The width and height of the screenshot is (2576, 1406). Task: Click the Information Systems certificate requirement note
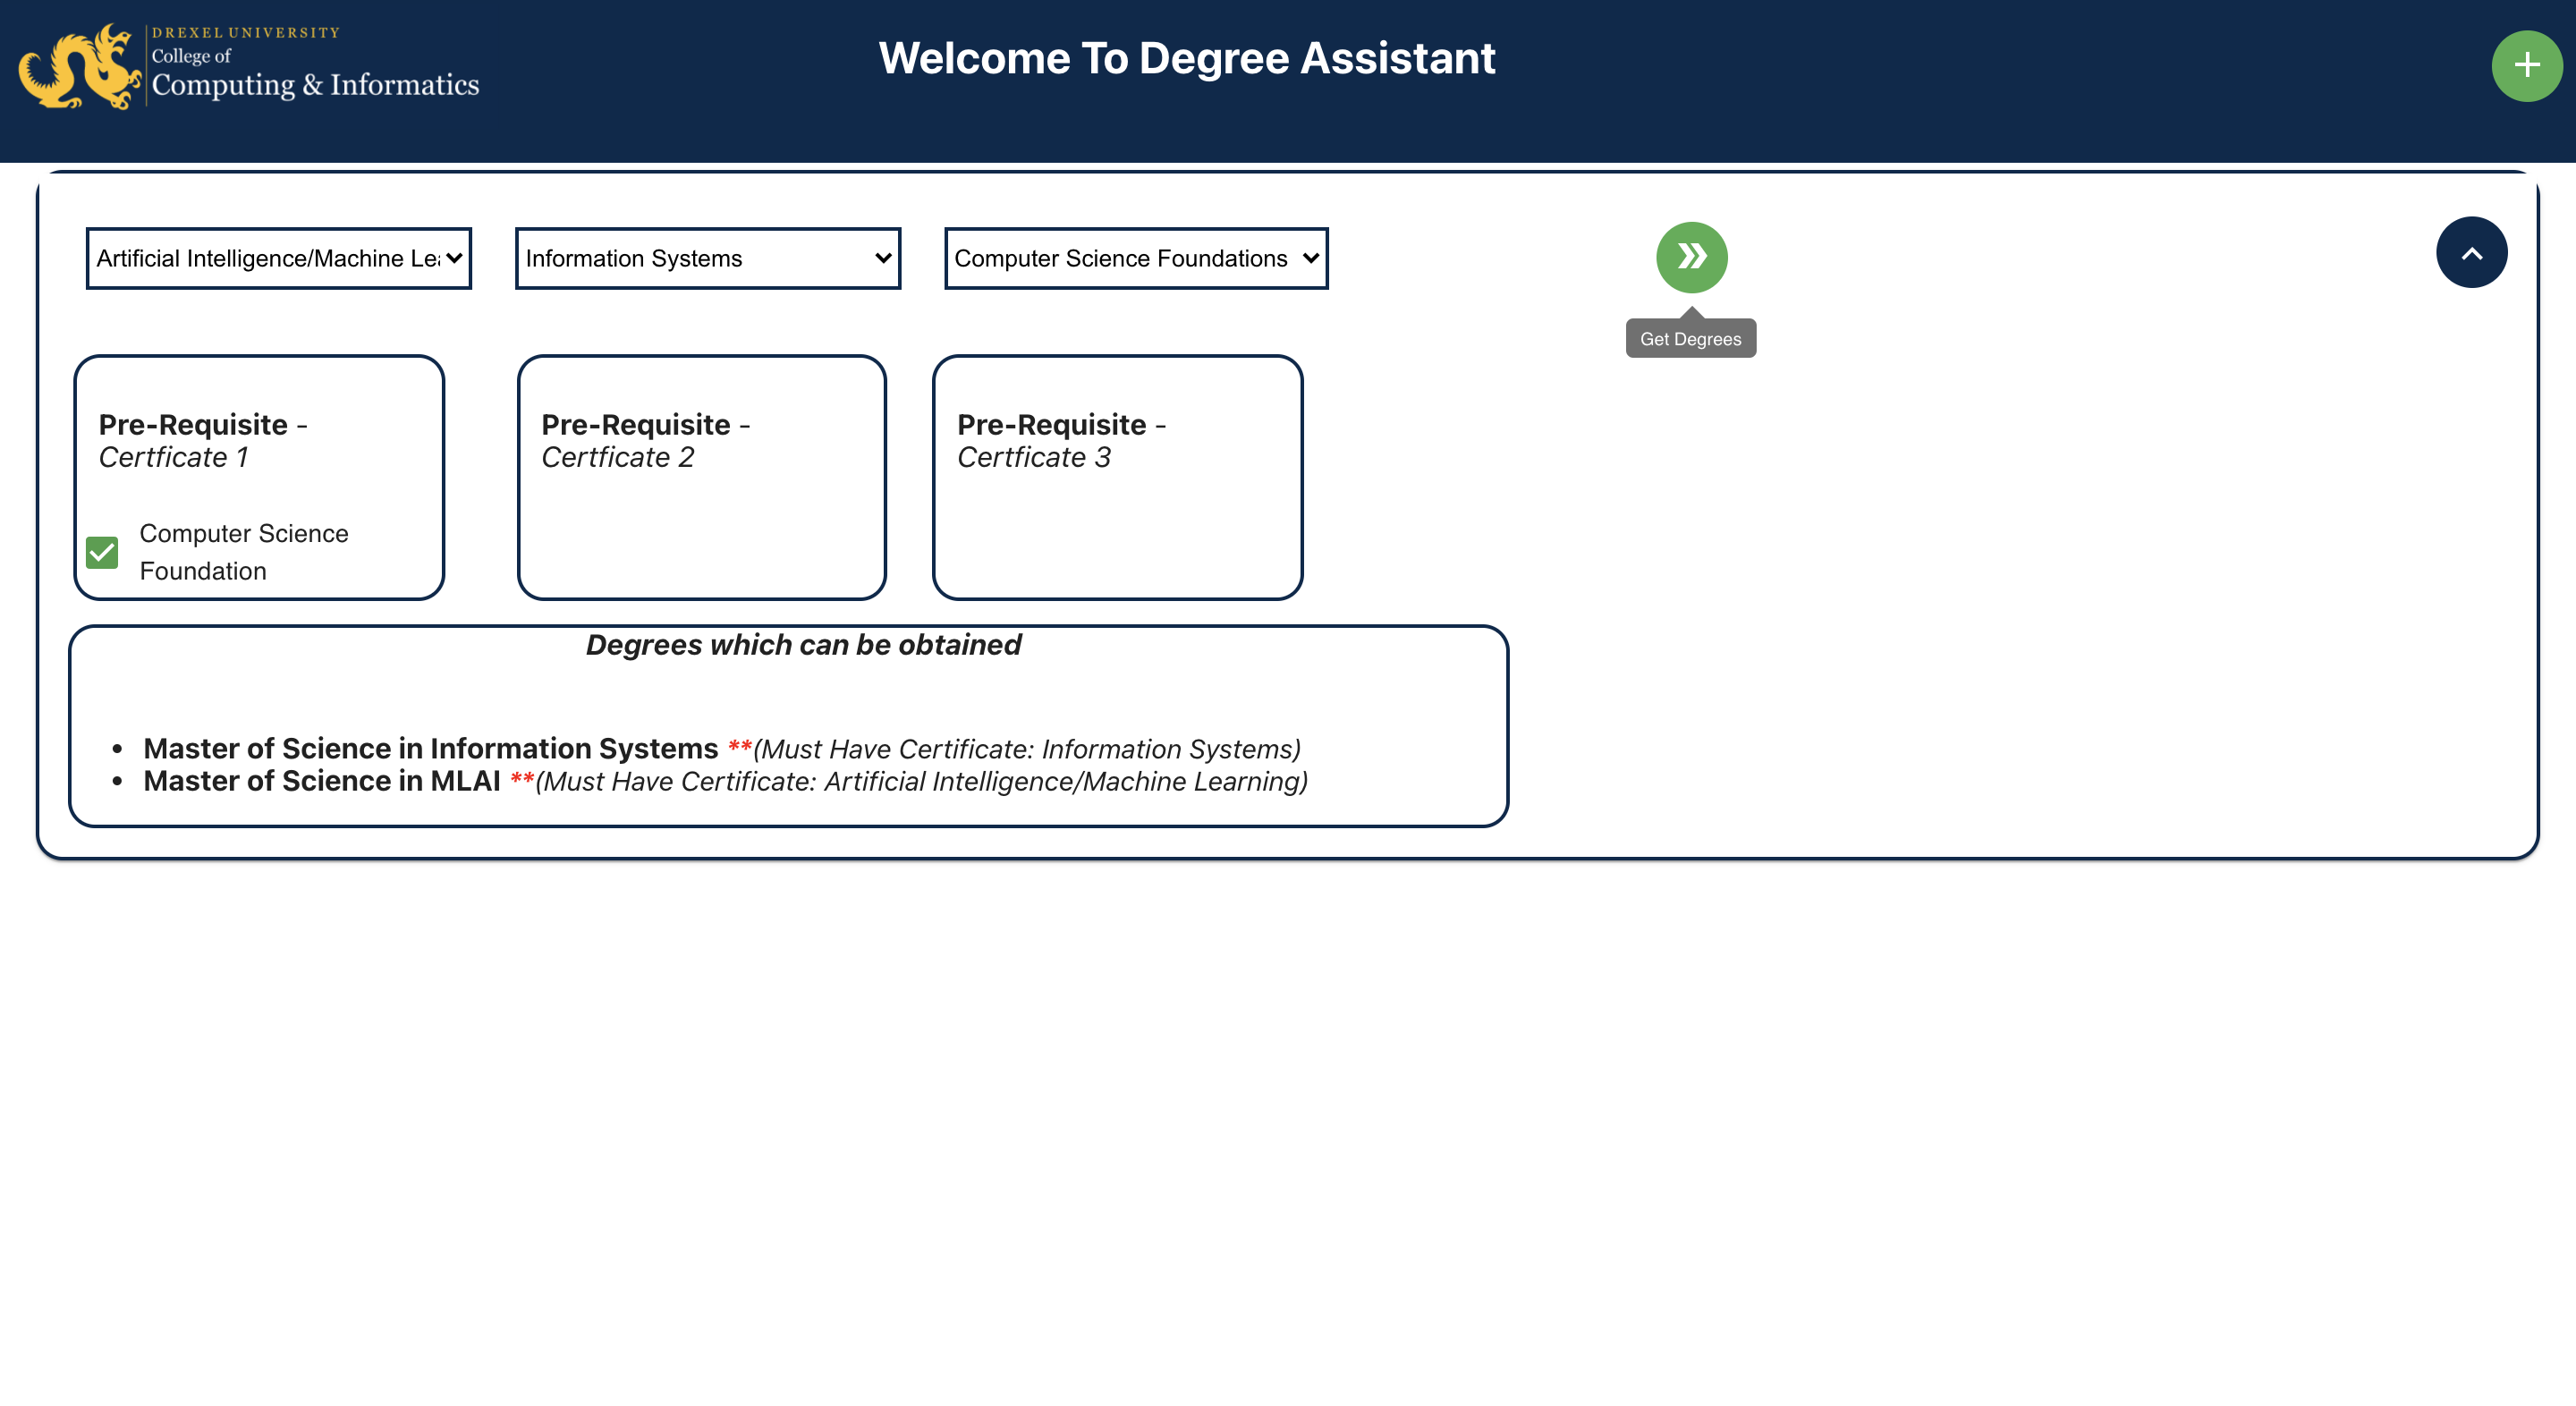[x=1026, y=749]
